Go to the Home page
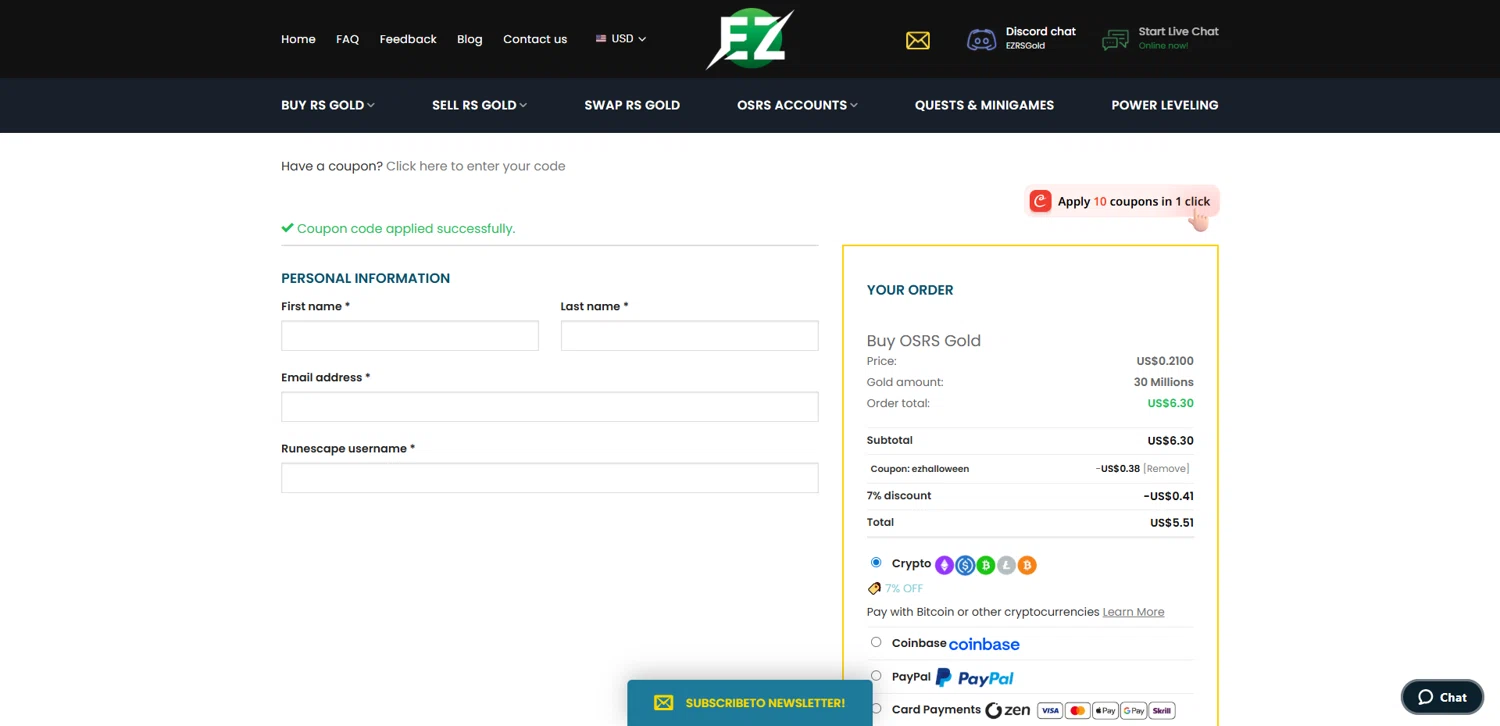Screen dimensions: 1500x726 pyautogui.click(x=298, y=39)
